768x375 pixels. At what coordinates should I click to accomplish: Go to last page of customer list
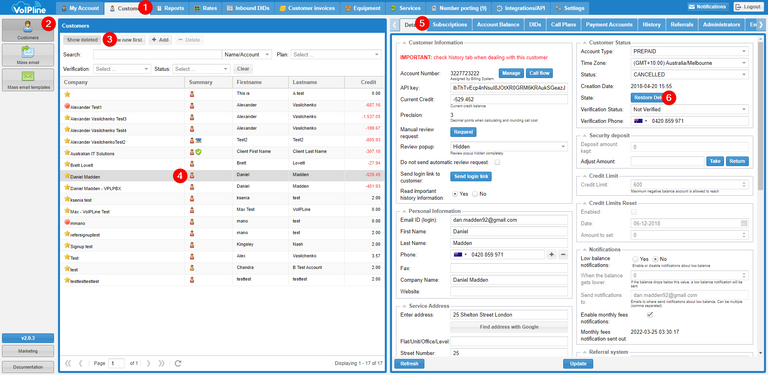[x=161, y=363]
